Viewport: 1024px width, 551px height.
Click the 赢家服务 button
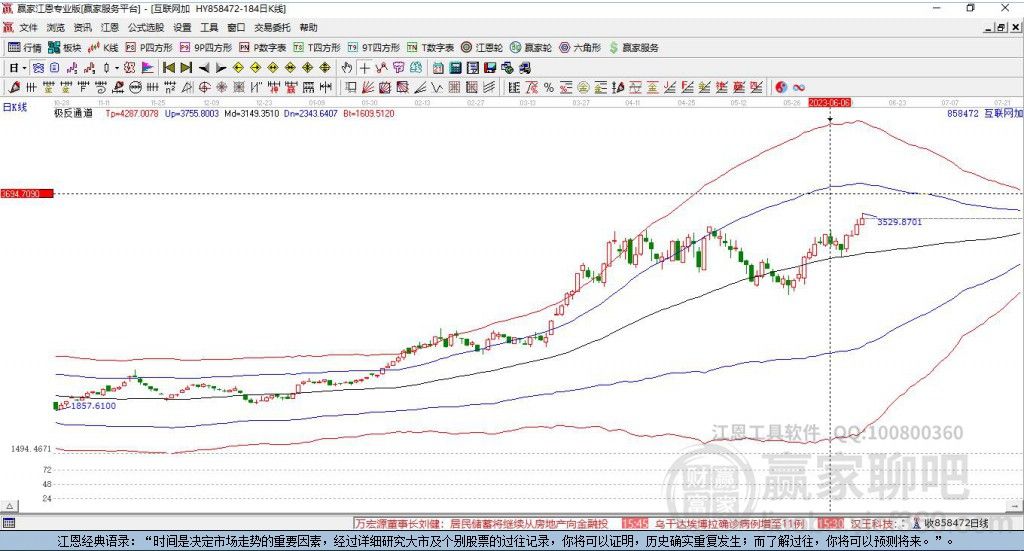tap(633, 47)
